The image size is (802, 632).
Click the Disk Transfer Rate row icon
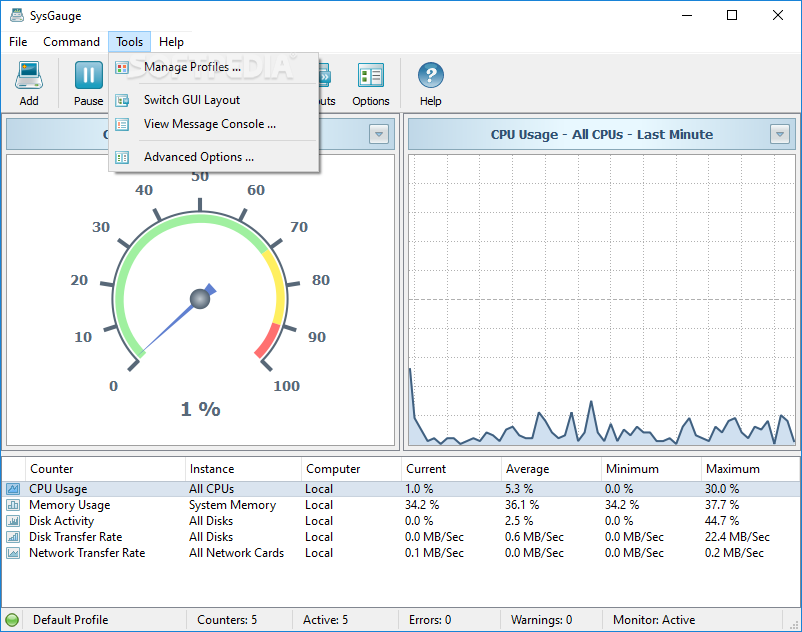tap(13, 537)
